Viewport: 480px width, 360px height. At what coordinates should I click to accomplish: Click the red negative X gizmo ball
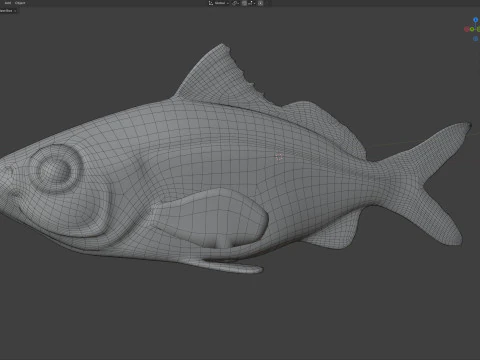[467, 29]
